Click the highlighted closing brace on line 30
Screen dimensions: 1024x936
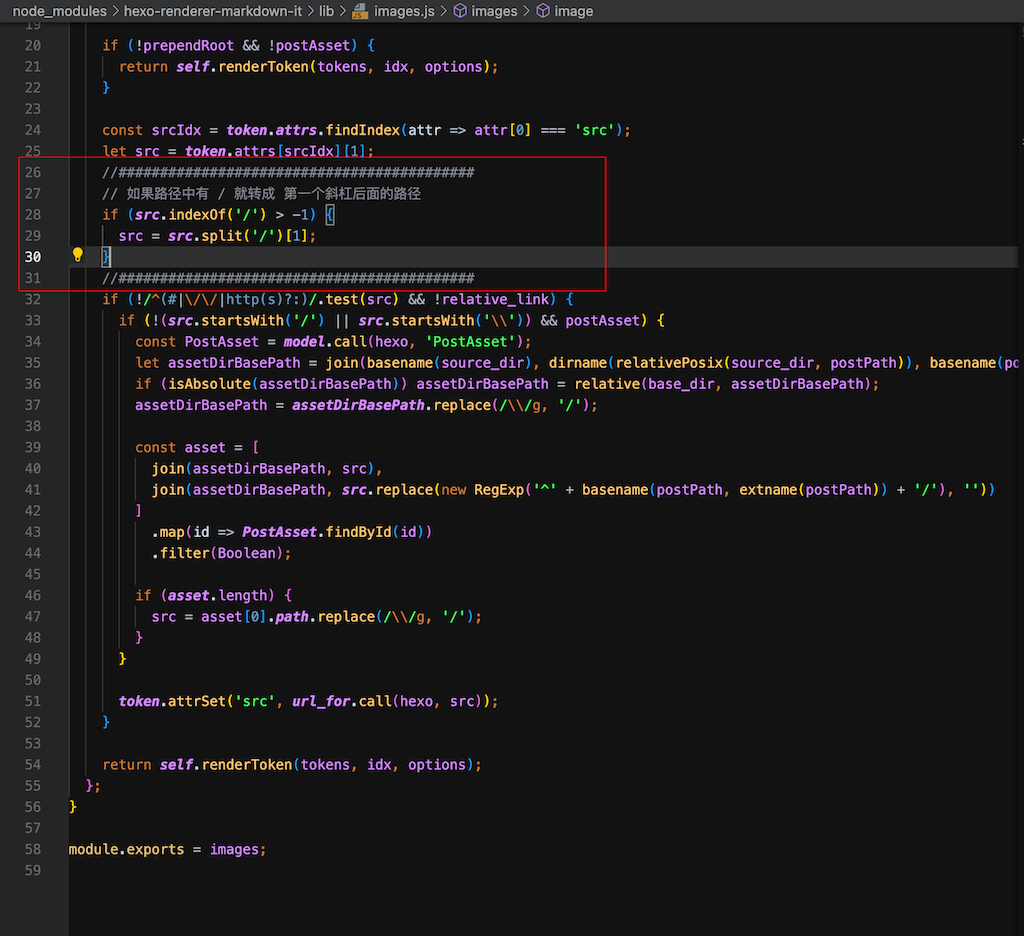[104, 255]
